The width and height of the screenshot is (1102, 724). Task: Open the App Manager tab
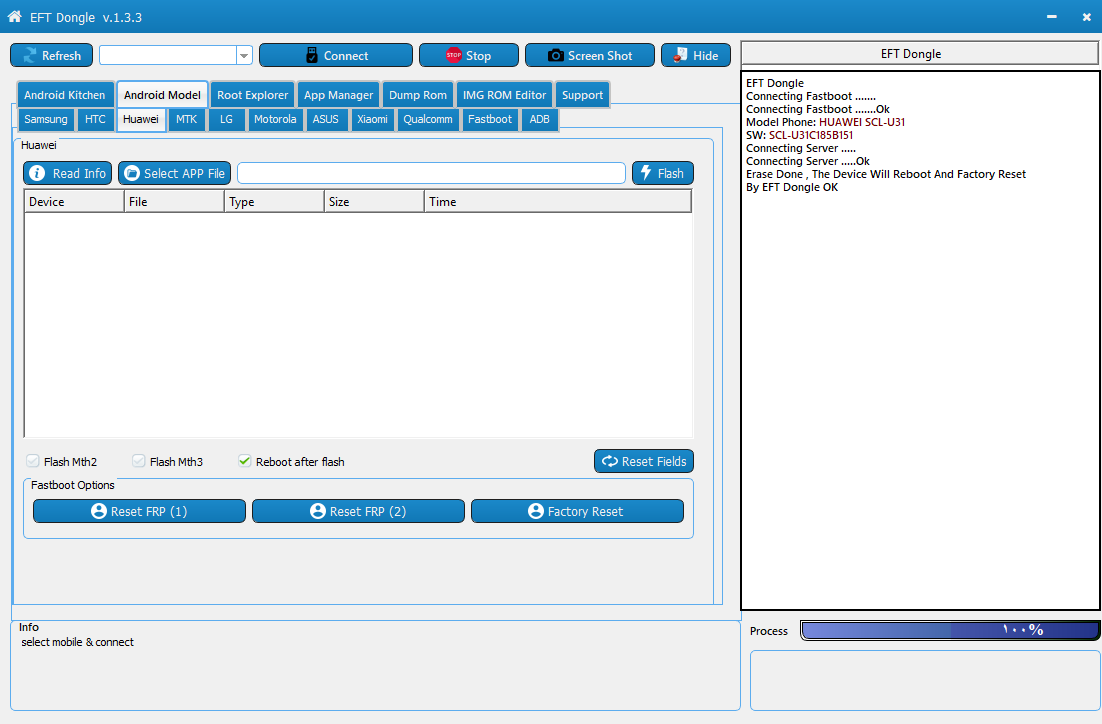click(338, 95)
